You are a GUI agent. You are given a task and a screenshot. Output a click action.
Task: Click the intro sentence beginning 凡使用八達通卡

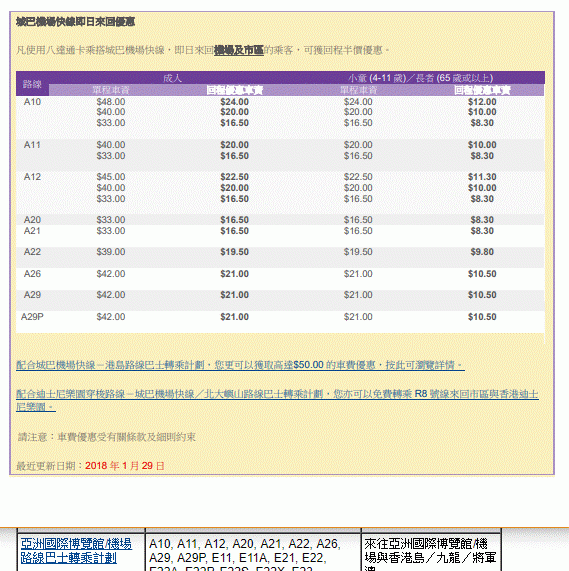pyautogui.click(x=202, y=50)
